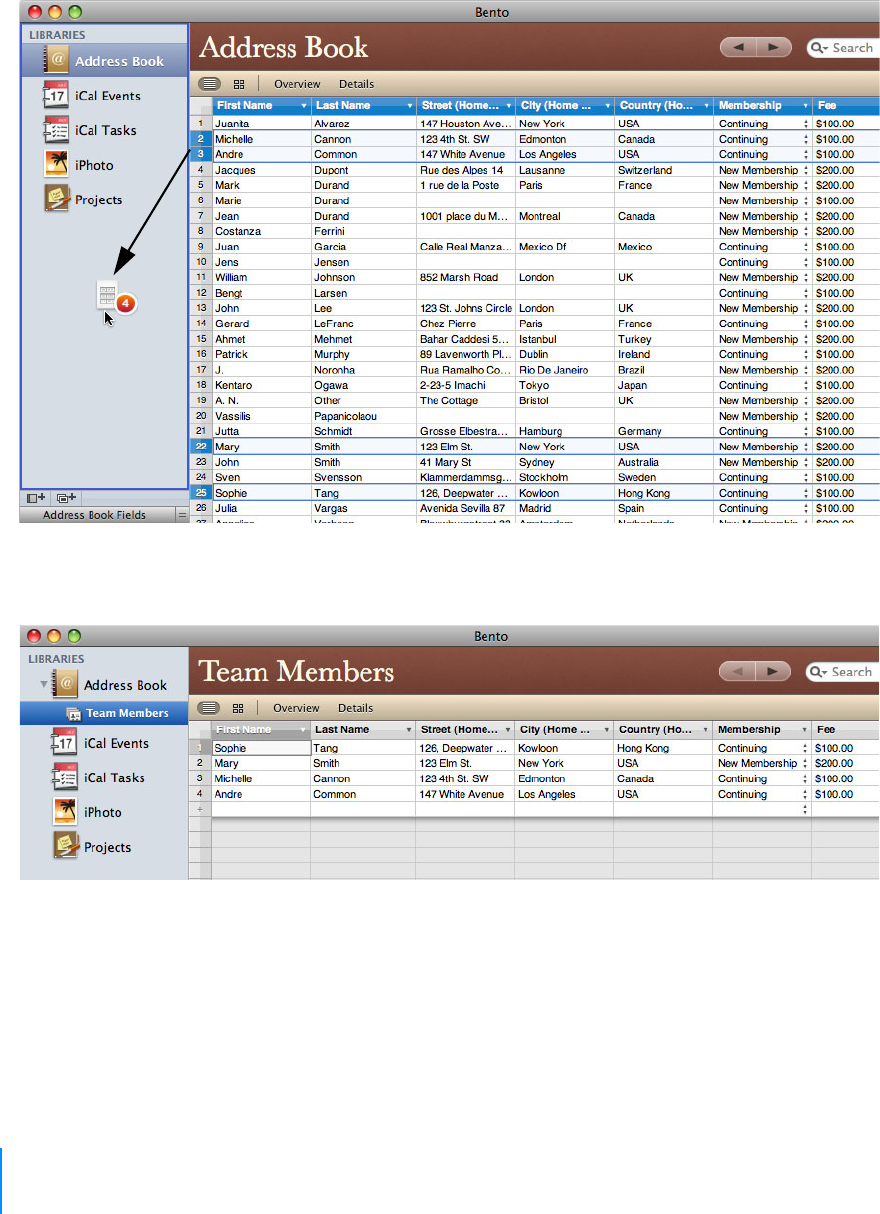Click '852 Marsh Road' street cell

click(x=466, y=277)
